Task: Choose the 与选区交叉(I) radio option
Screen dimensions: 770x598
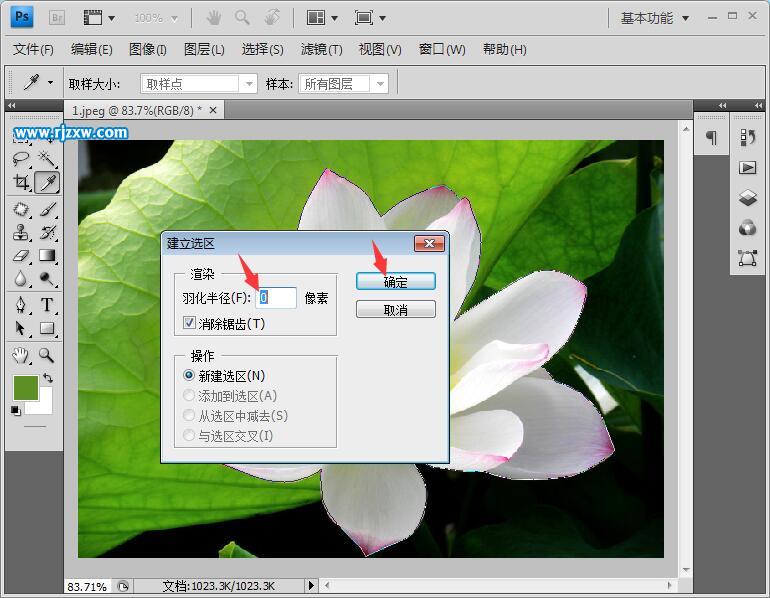Action: point(189,435)
